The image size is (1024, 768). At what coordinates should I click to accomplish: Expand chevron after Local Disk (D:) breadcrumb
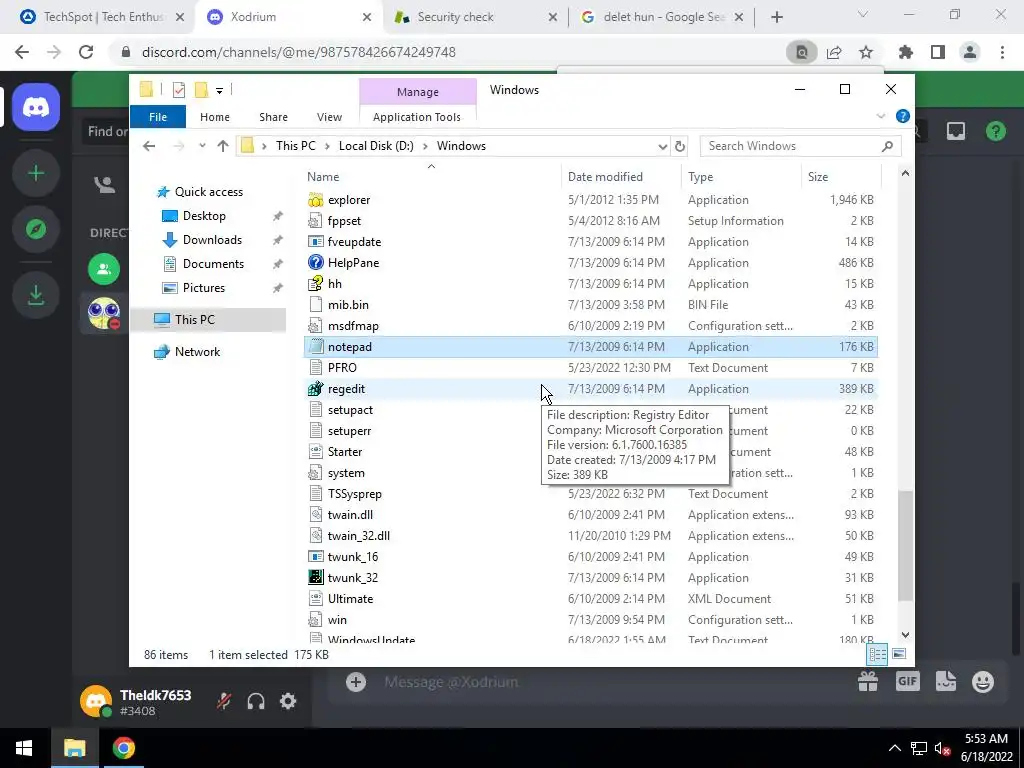pyautogui.click(x=425, y=146)
